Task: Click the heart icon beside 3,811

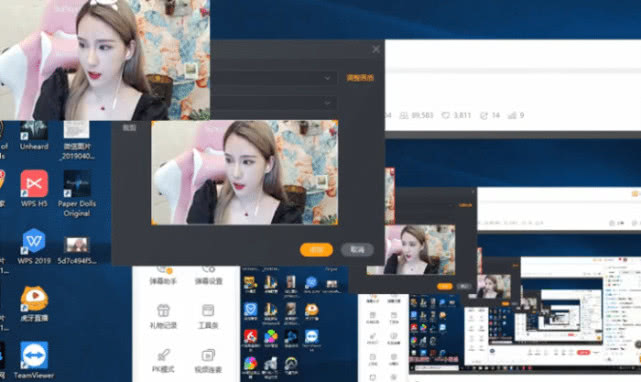Action: (446, 116)
